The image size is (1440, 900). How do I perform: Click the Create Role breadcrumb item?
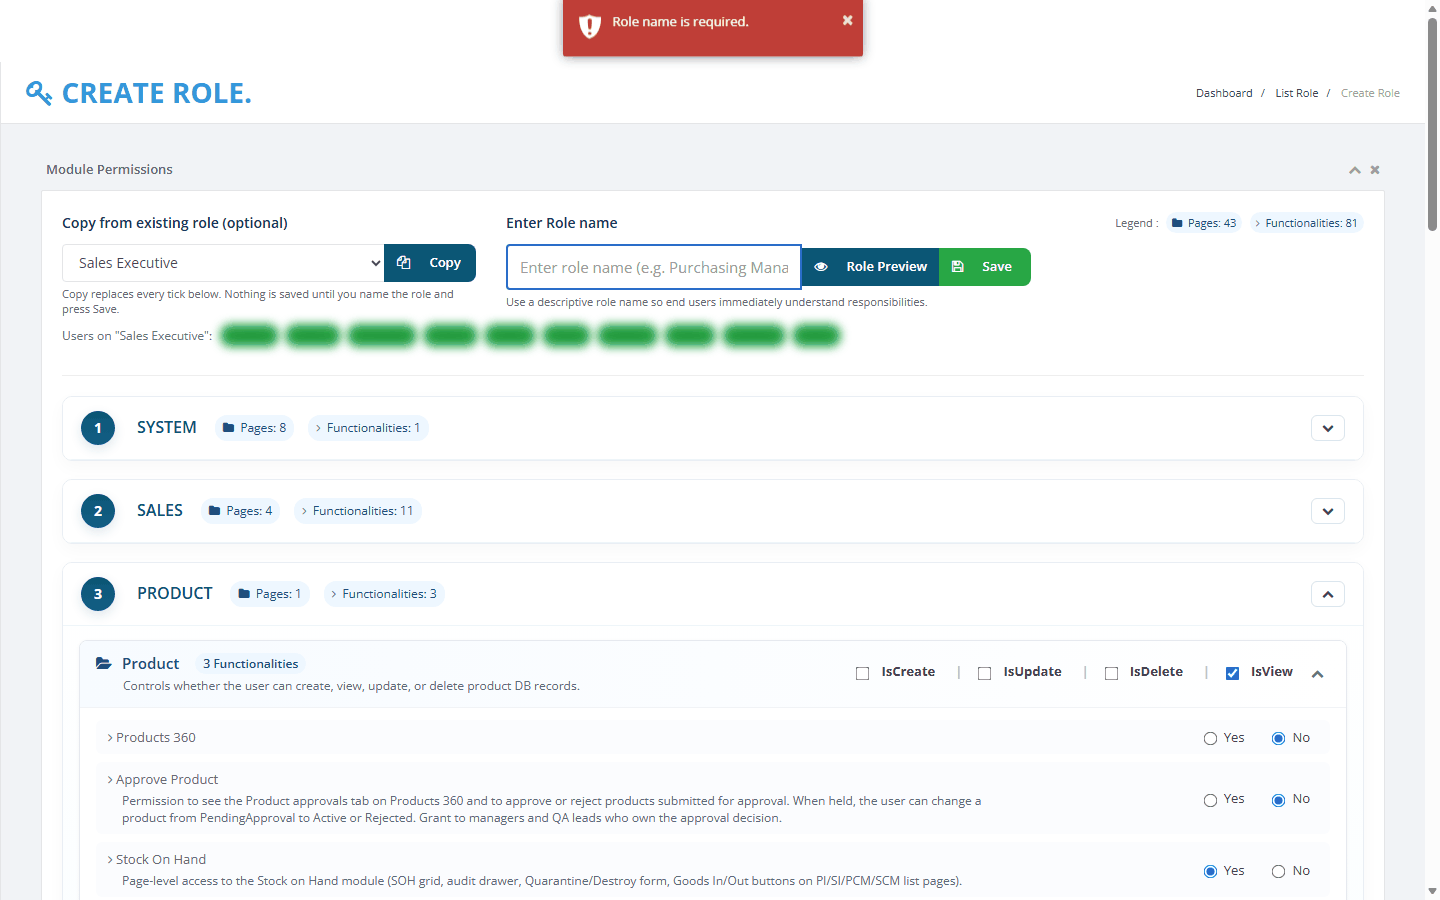[1370, 93]
